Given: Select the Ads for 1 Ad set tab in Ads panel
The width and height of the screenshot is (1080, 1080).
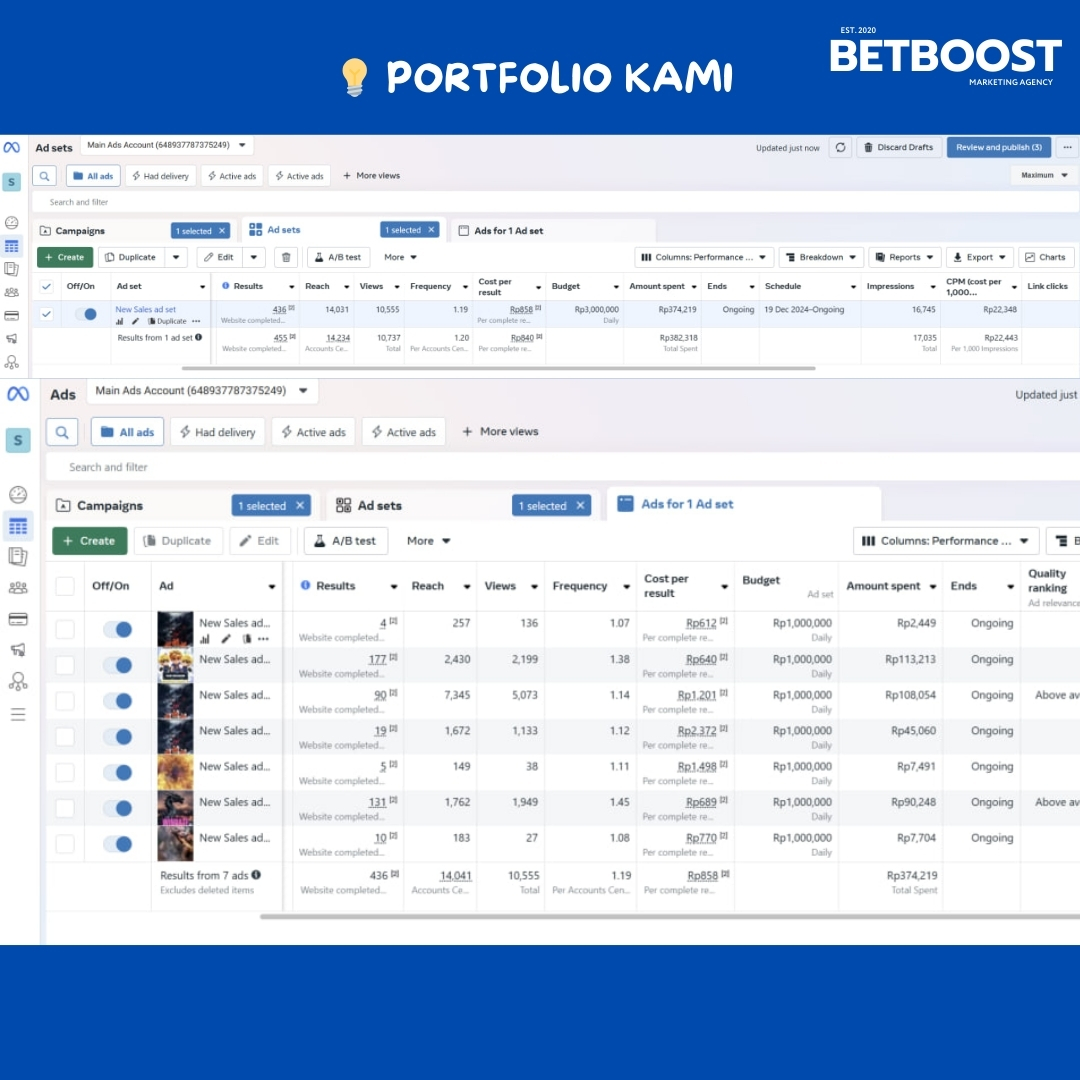Looking at the screenshot, I should coord(743,503).
